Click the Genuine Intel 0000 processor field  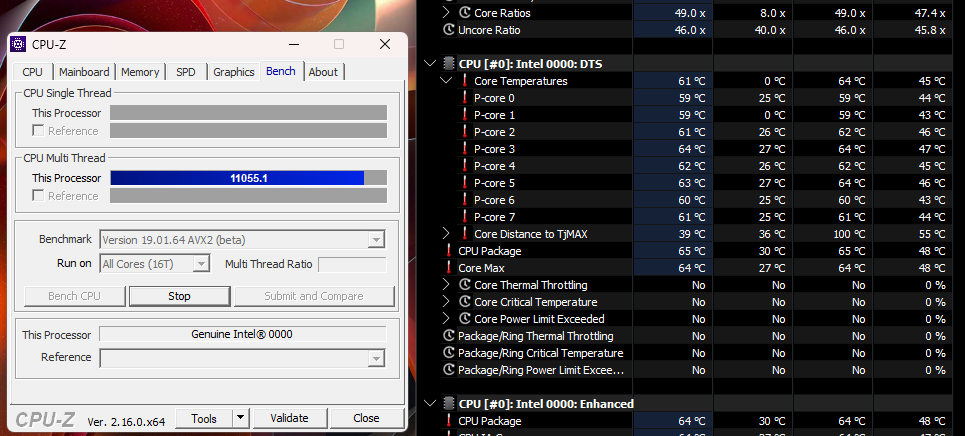click(242, 334)
